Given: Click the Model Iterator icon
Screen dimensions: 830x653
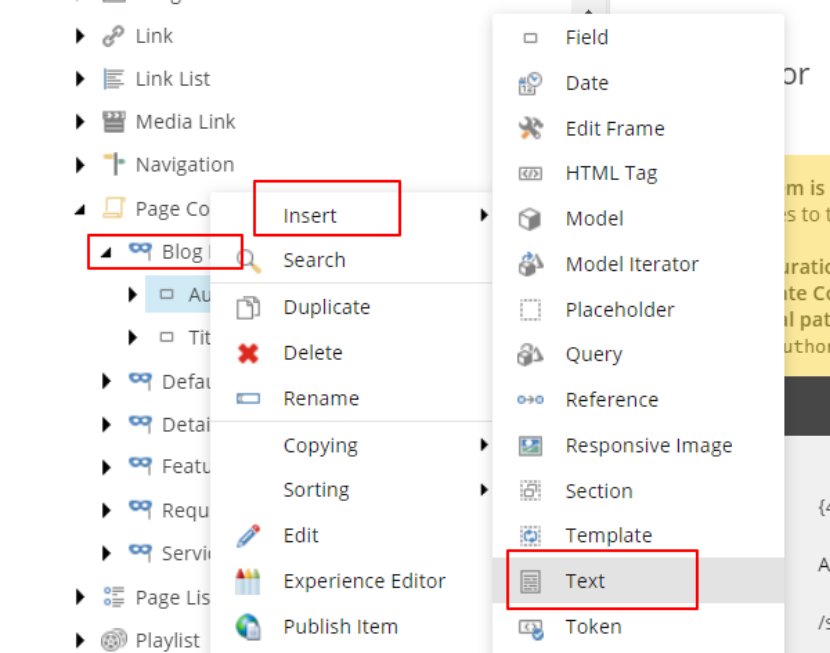Looking at the screenshot, I should pos(530,264).
